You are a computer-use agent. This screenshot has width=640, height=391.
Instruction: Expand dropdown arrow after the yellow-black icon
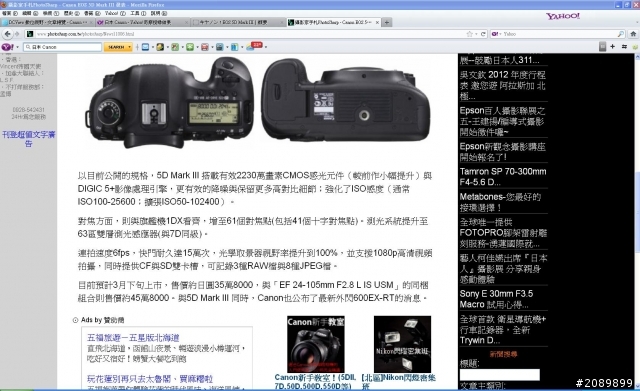[167, 47]
